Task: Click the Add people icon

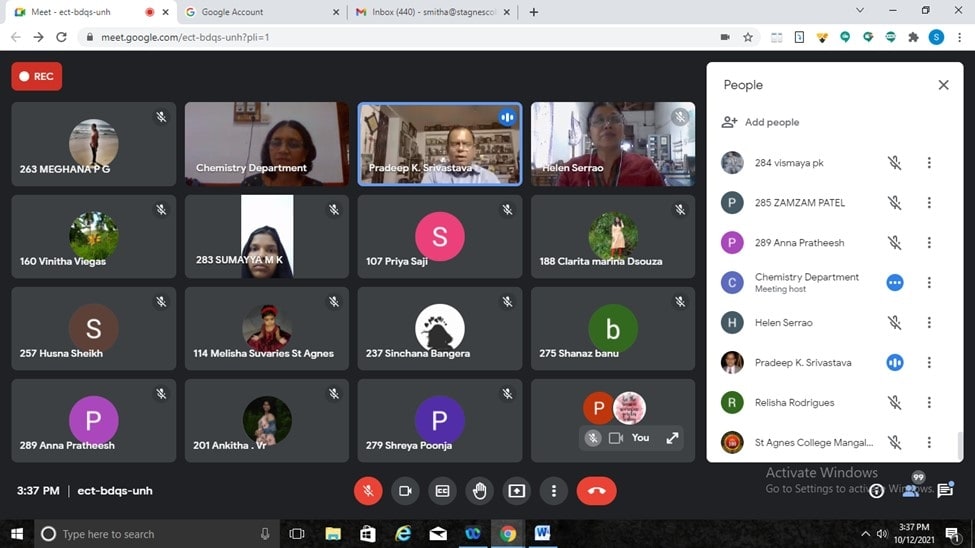Action: 730,122
